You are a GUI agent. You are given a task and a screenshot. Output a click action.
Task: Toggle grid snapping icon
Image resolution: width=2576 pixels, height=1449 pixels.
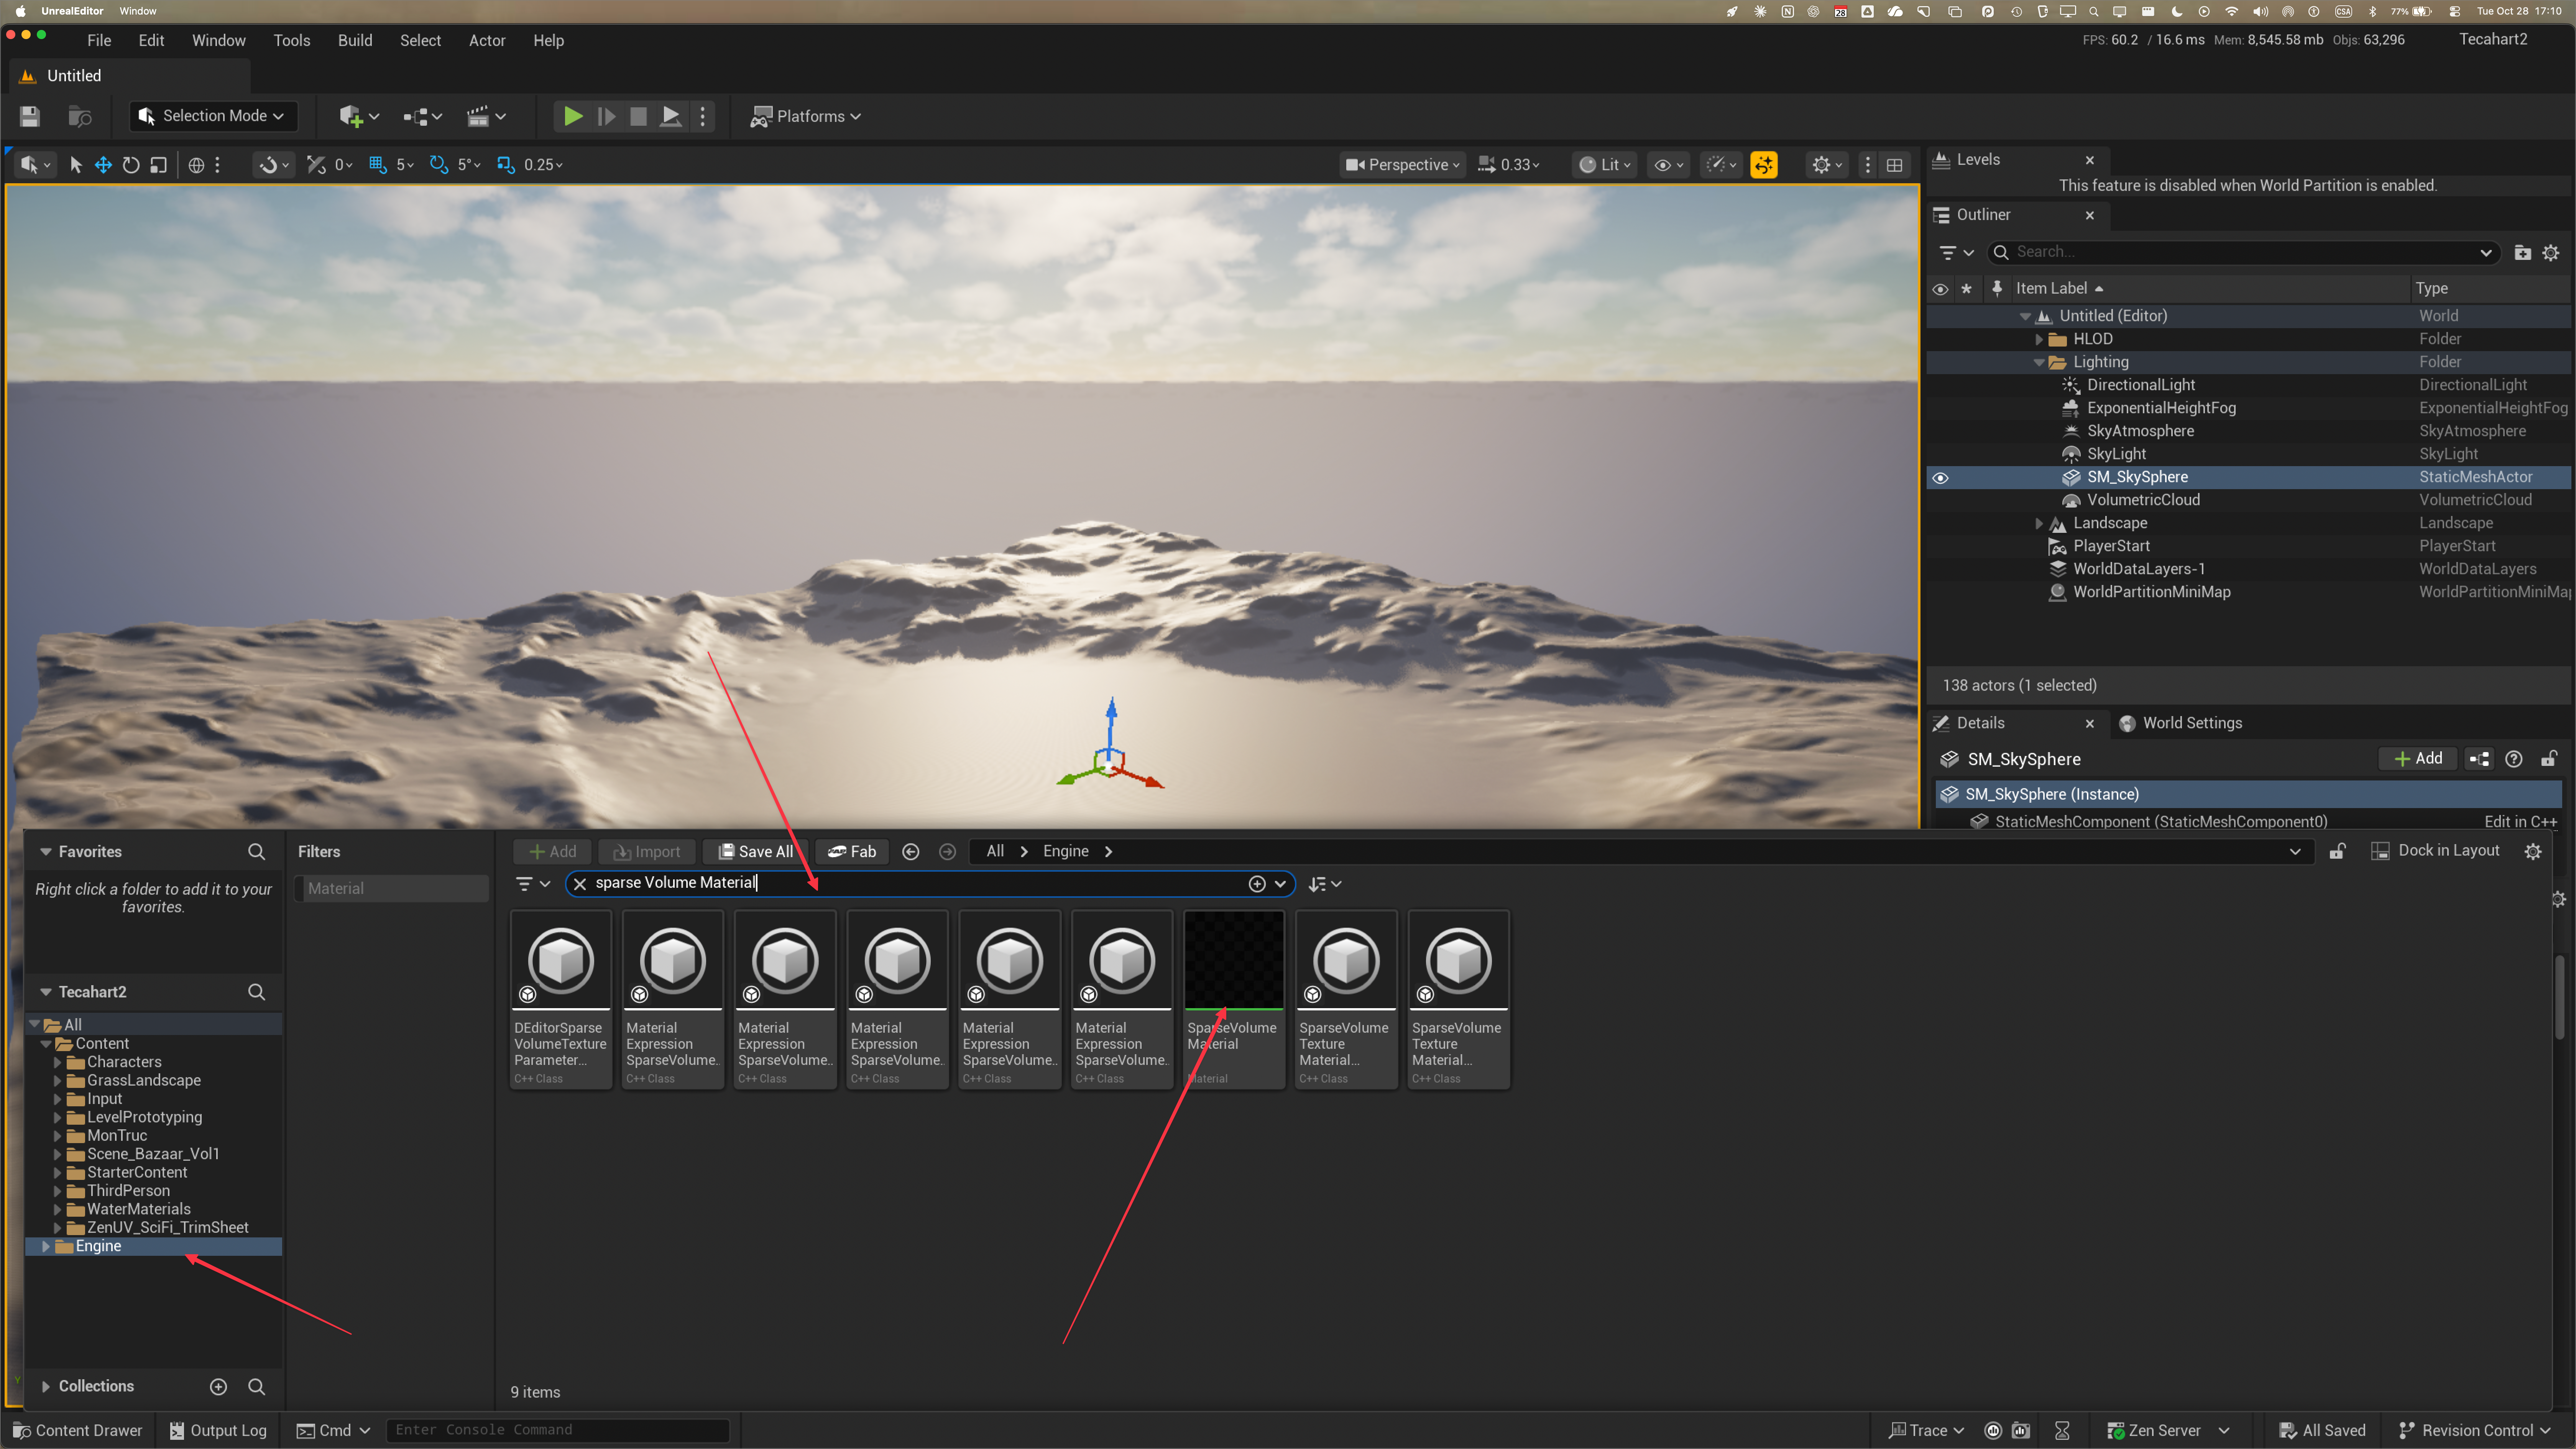[378, 165]
